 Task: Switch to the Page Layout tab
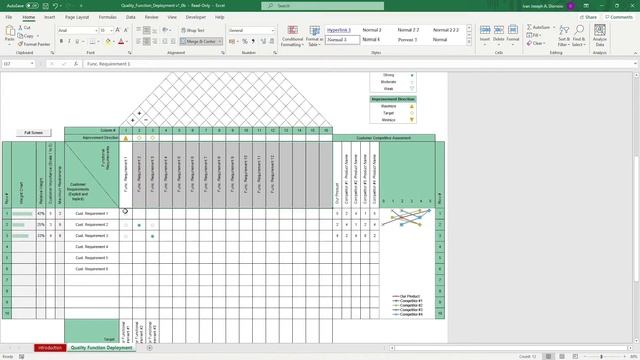point(77,17)
